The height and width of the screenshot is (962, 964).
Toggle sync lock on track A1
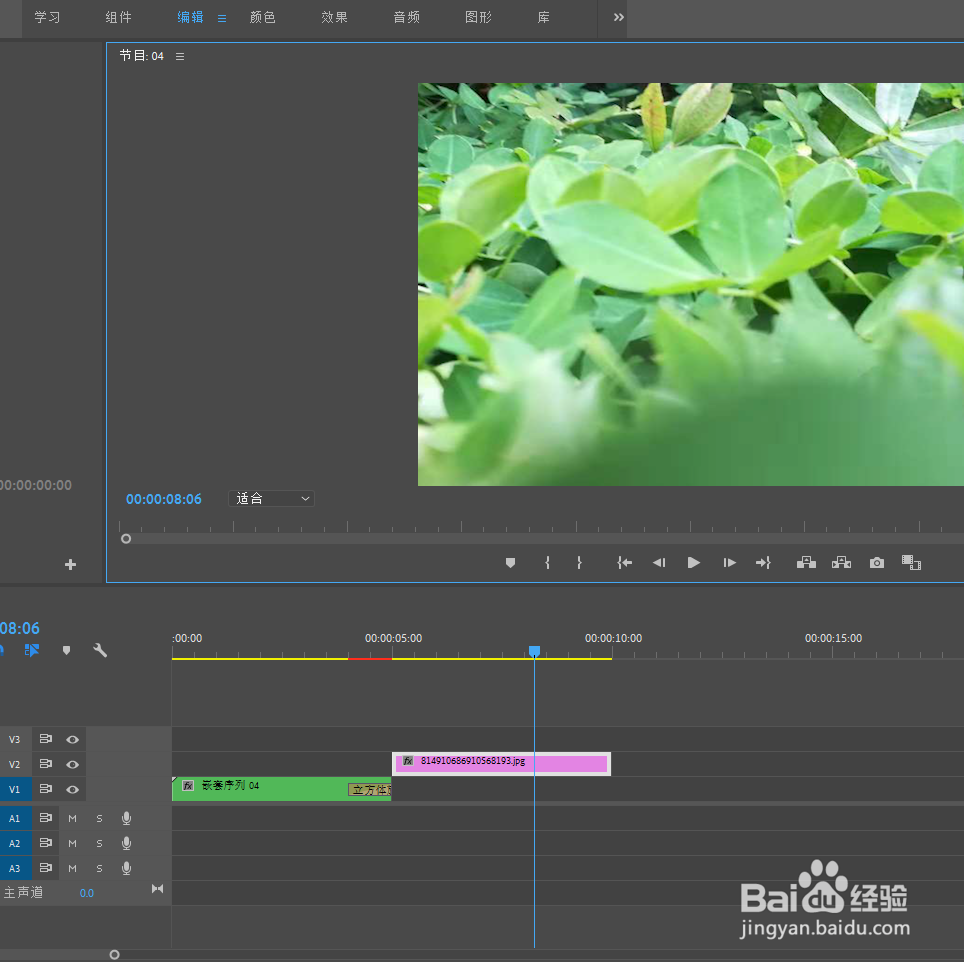(45, 818)
